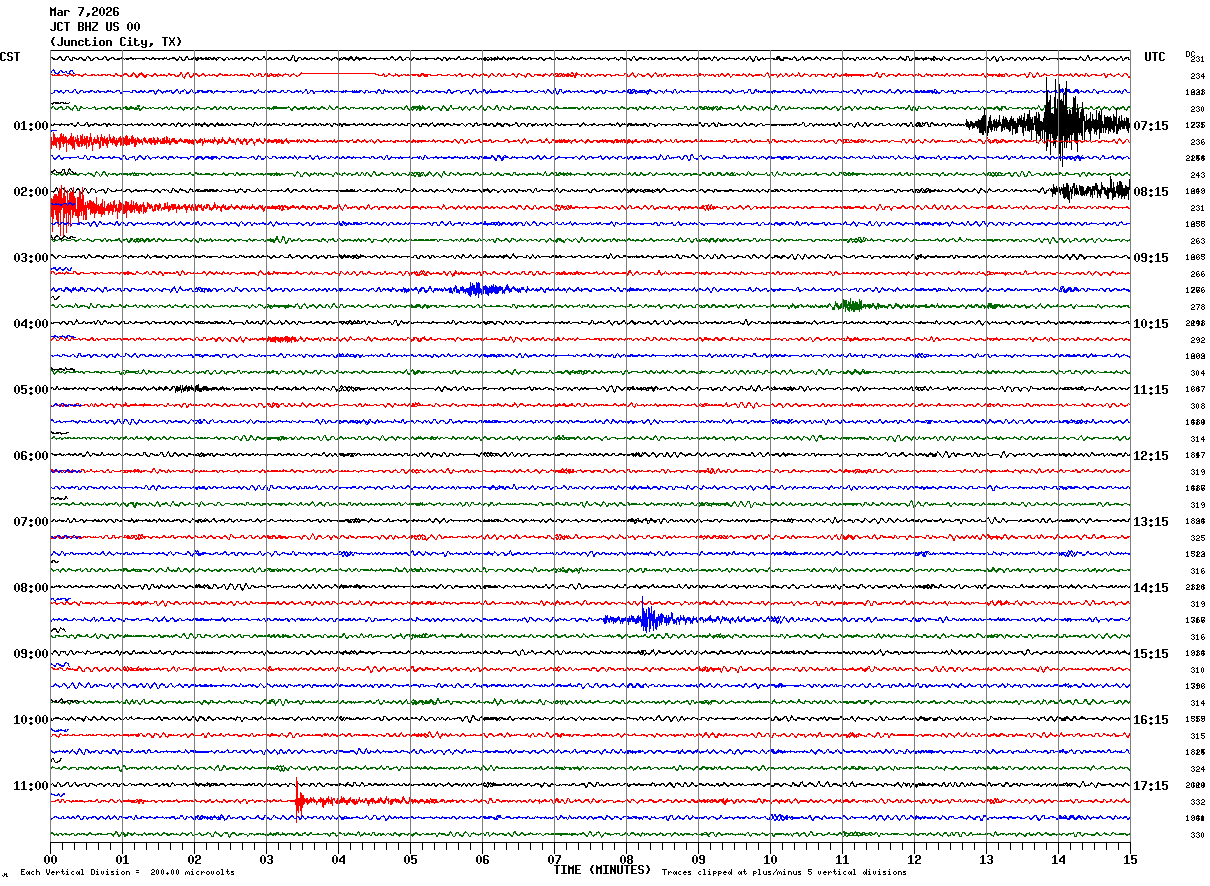Image resolution: width=1210 pixels, height=886 pixels.
Task: Click the 15 minute tick on time axis
Action: (x=1129, y=858)
